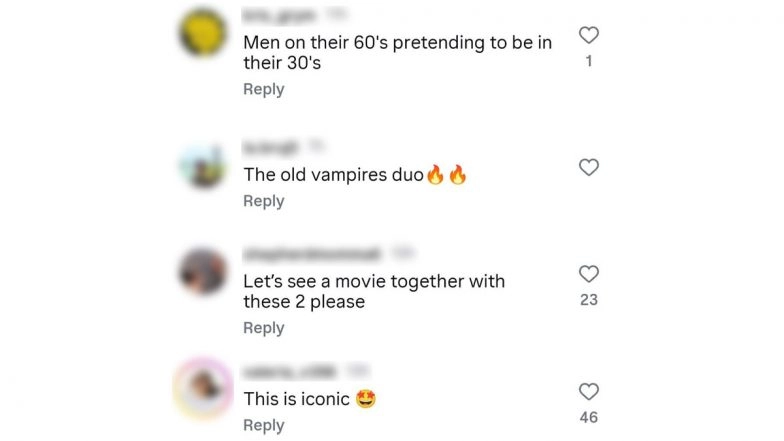784x441 pixels.
Task: Open blurred username above "old vampires duo"
Action: [x=270, y=147]
